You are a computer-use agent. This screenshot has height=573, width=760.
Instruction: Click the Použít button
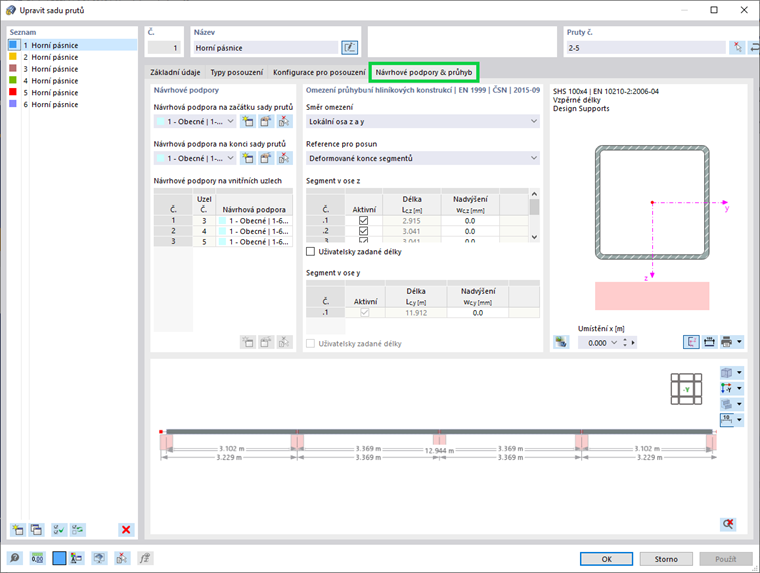pyautogui.click(x=726, y=559)
